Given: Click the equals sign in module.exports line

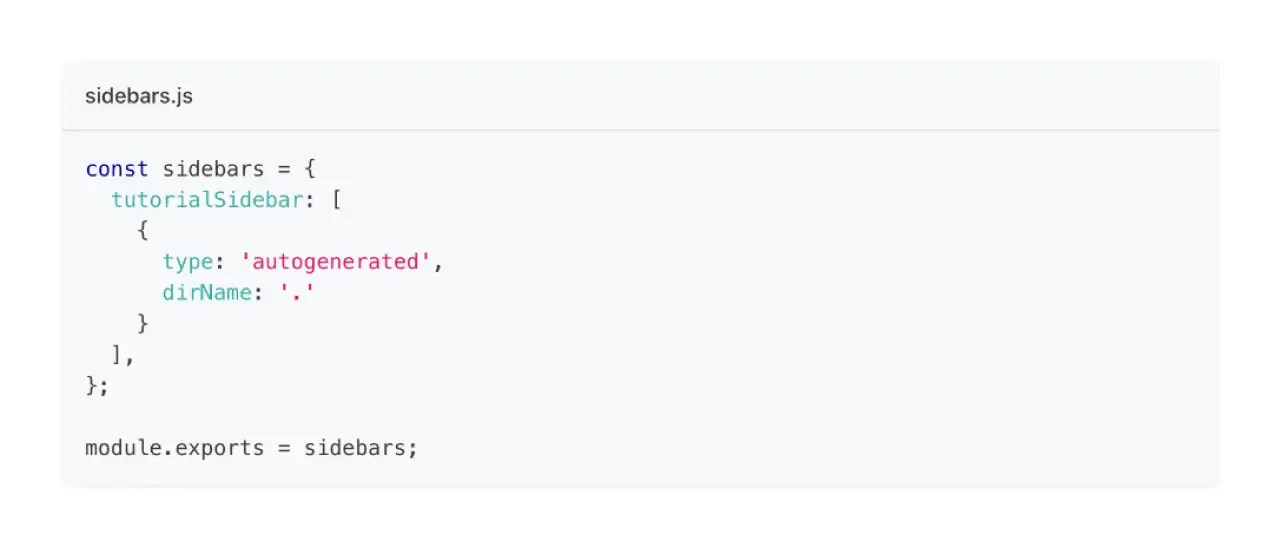Looking at the screenshot, I should tap(284, 447).
